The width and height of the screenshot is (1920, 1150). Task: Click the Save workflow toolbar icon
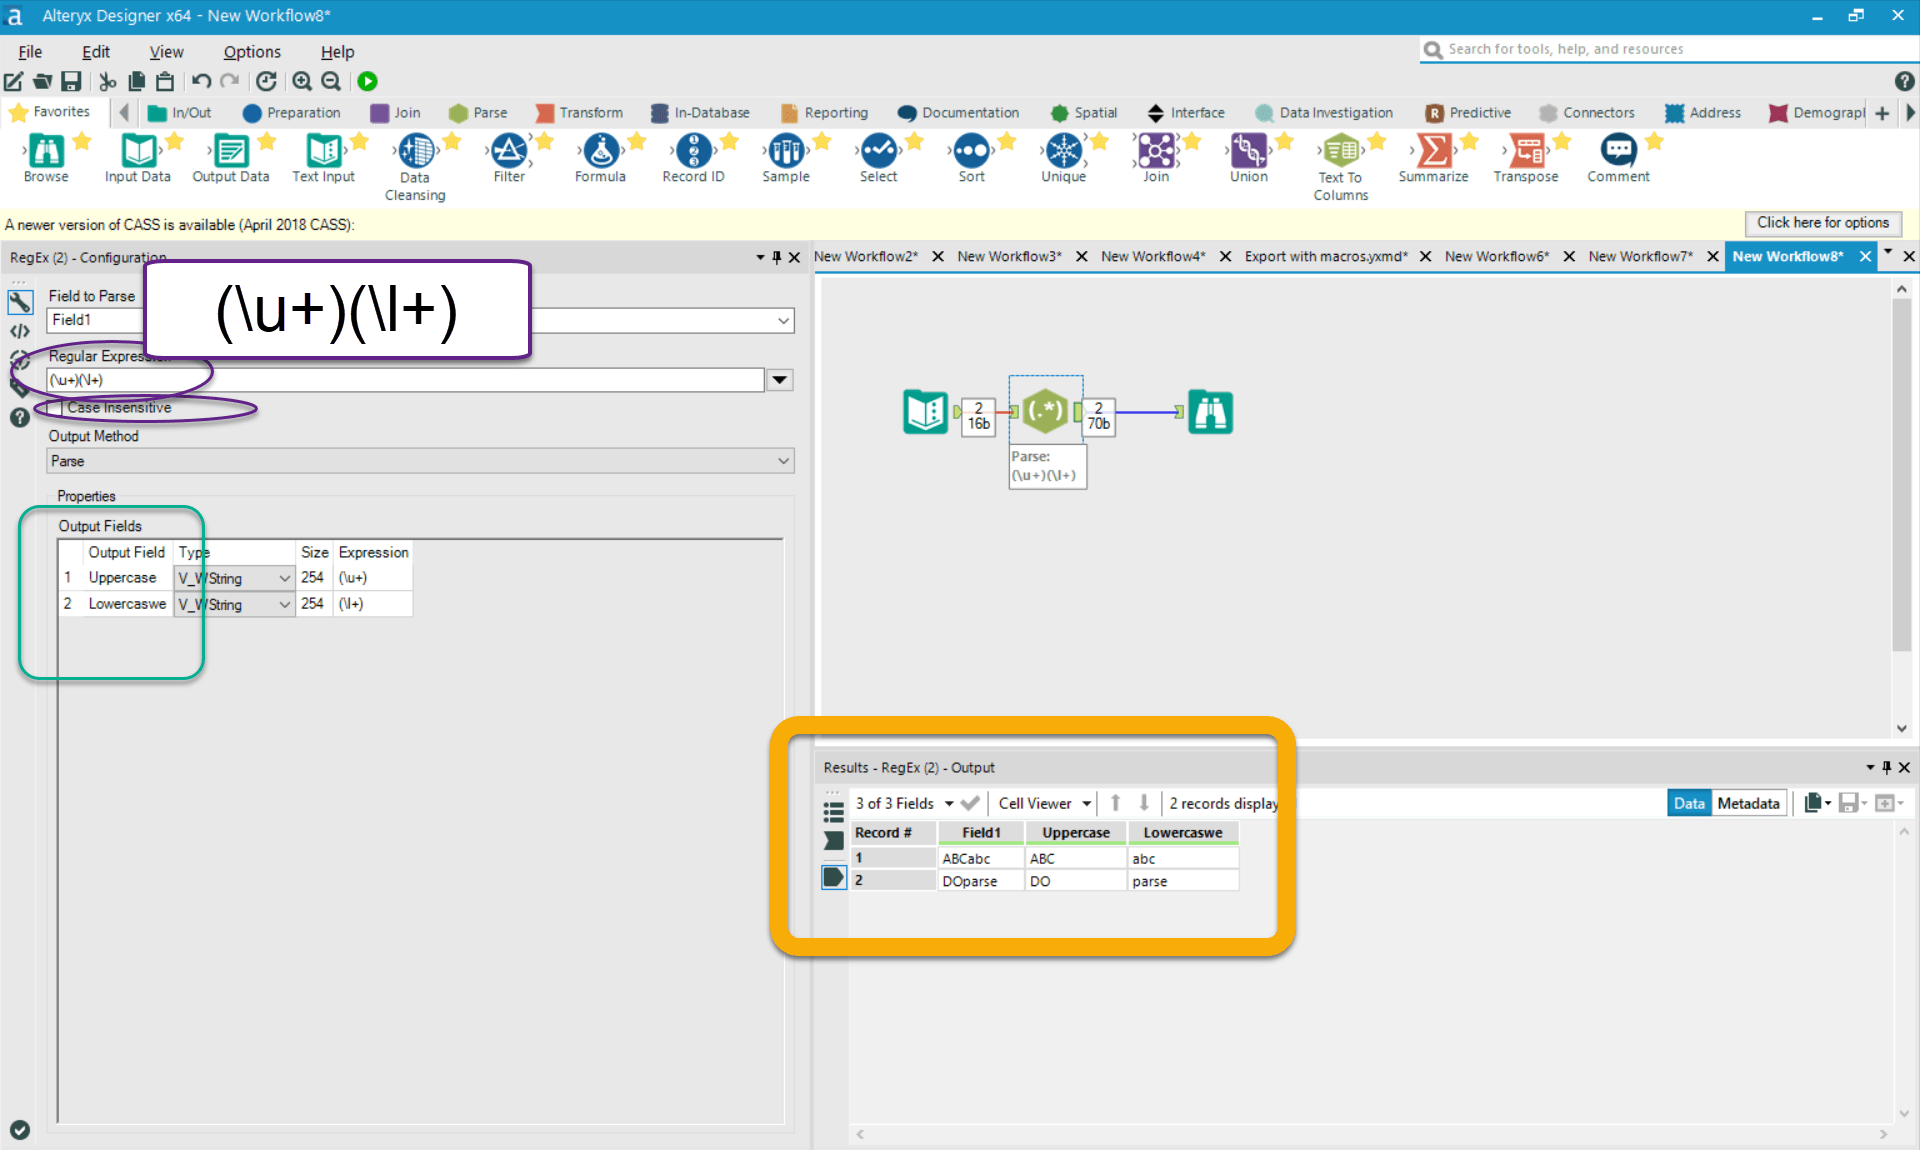click(71, 81)
